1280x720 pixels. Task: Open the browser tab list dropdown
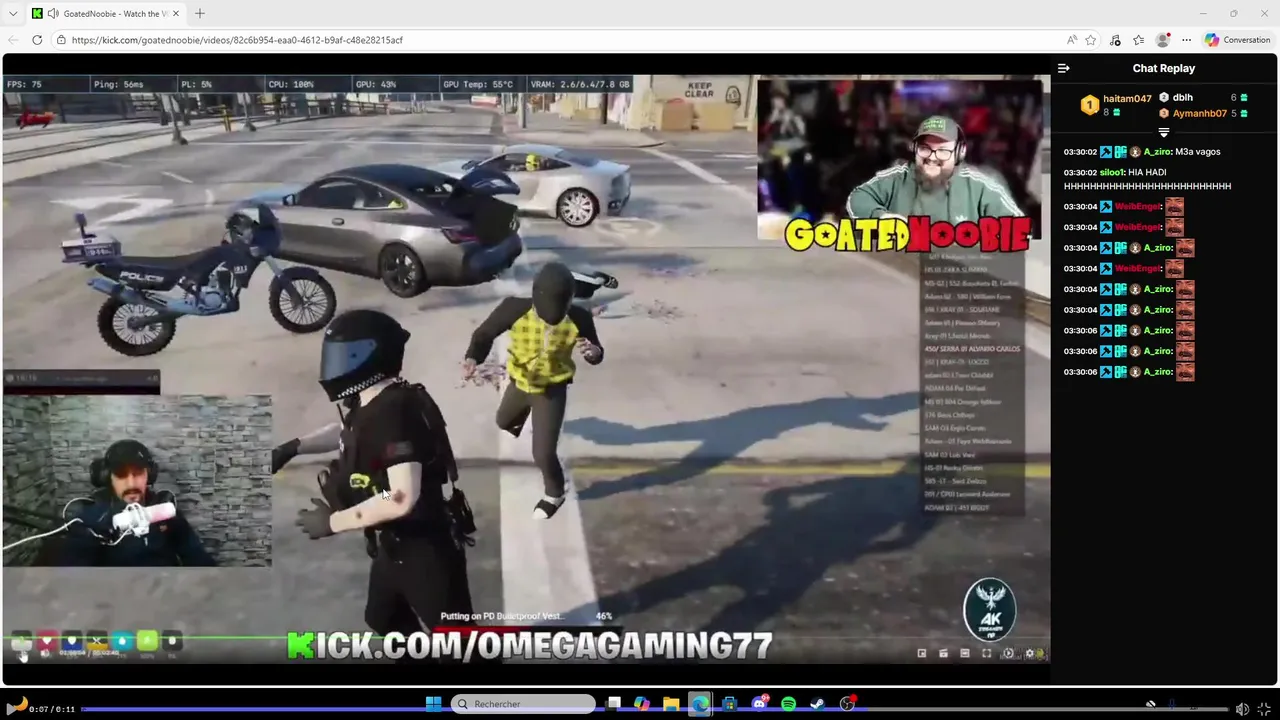13,13
